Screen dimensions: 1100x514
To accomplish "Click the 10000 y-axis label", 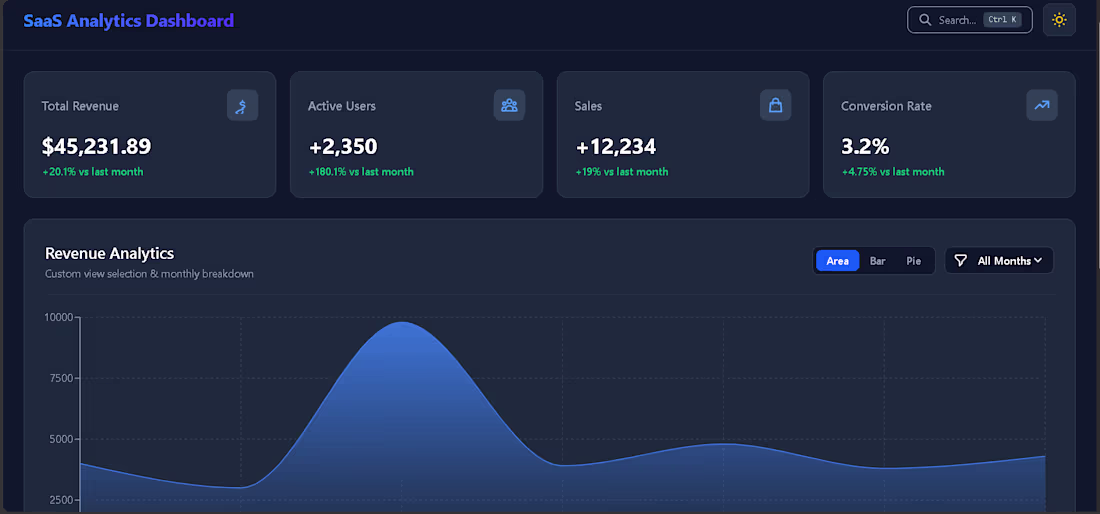I will coord(58,317).
